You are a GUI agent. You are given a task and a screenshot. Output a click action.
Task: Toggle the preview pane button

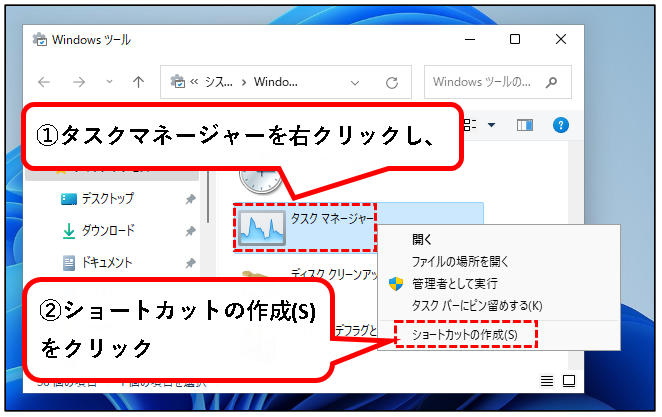point(525,125)
